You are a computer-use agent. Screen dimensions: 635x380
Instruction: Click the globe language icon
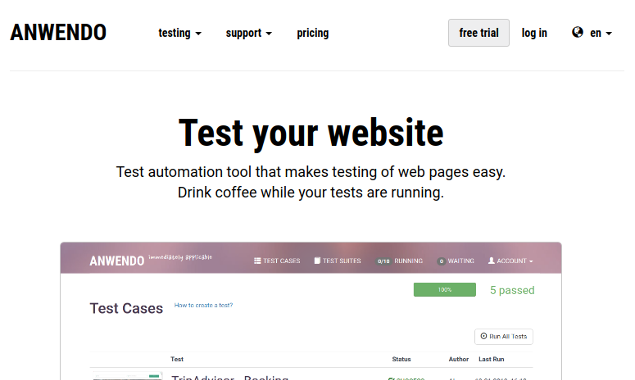click(577, 32)
